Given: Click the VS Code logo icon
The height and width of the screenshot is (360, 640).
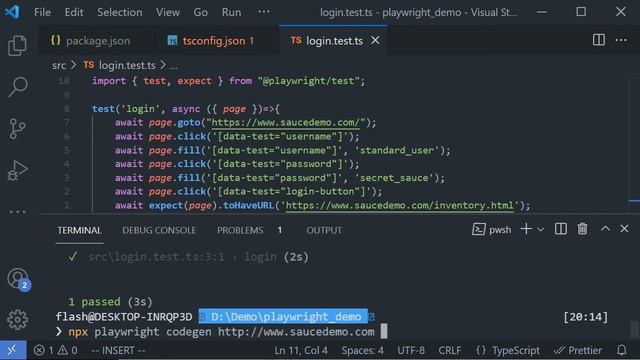Looking at the screenshot, I should click(x=13, y=12).
